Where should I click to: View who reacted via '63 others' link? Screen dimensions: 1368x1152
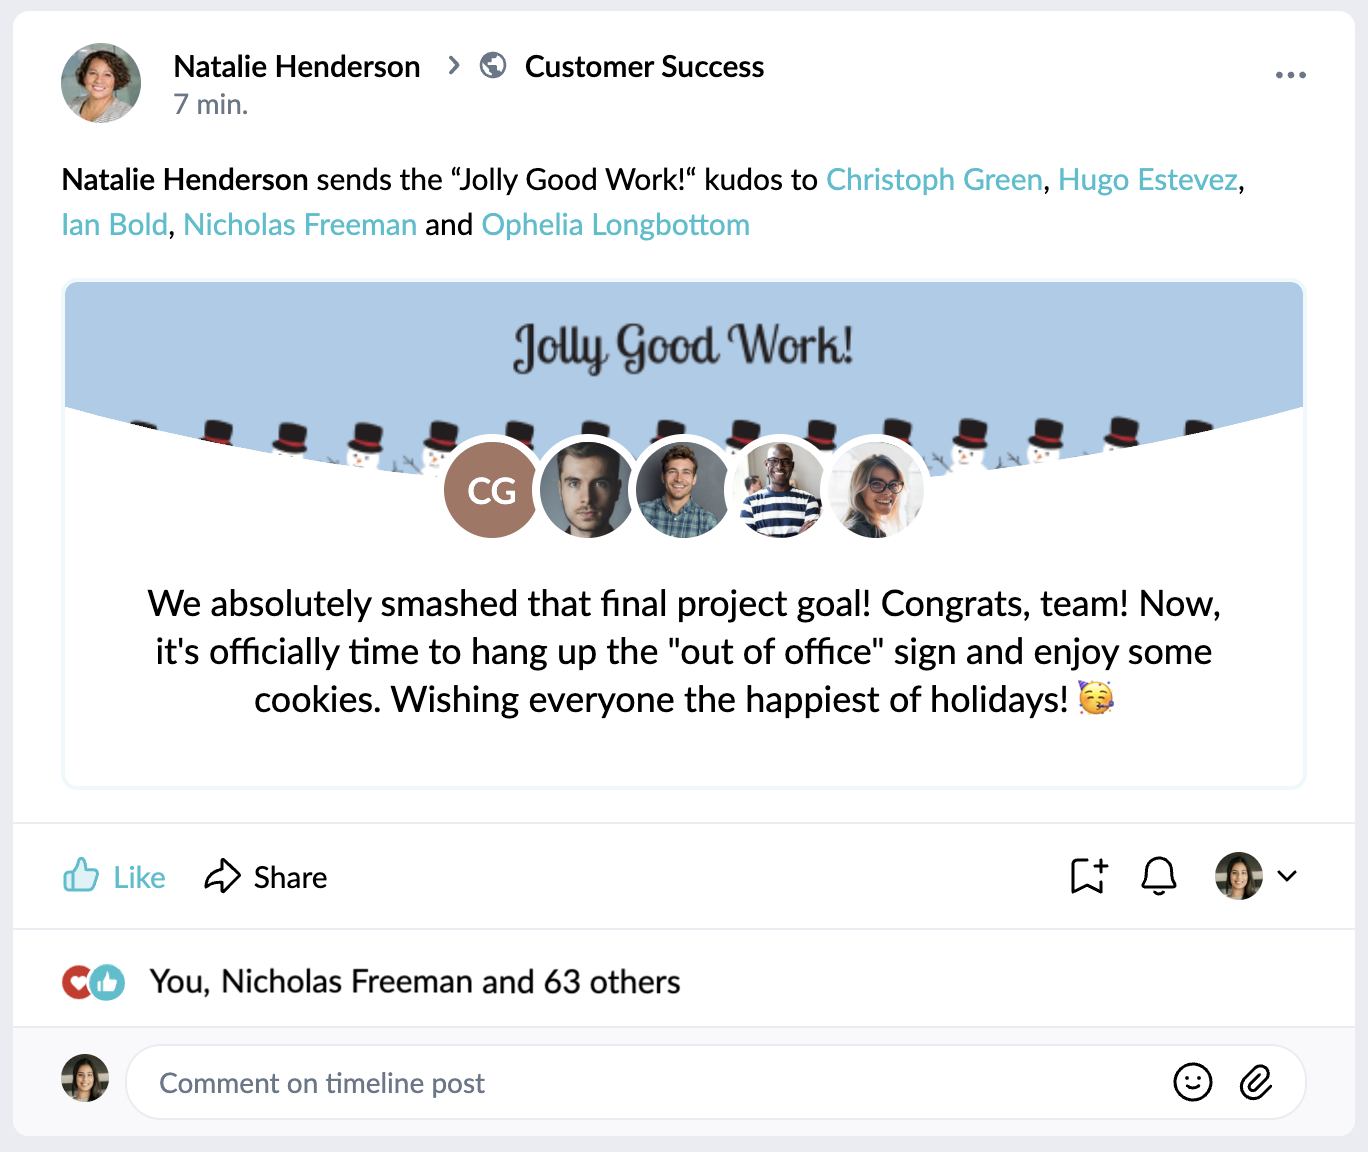pyautogui.click(x=611, y=981)
